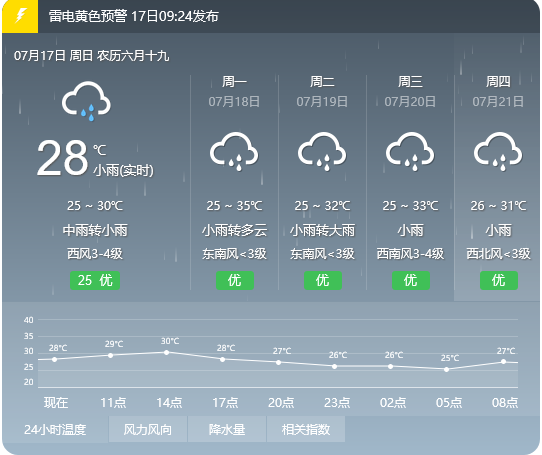Screen dimensions: 542x455
Task: Click Thursday 07月21日 rain cloud icon
Action: [x=498, y=151]
